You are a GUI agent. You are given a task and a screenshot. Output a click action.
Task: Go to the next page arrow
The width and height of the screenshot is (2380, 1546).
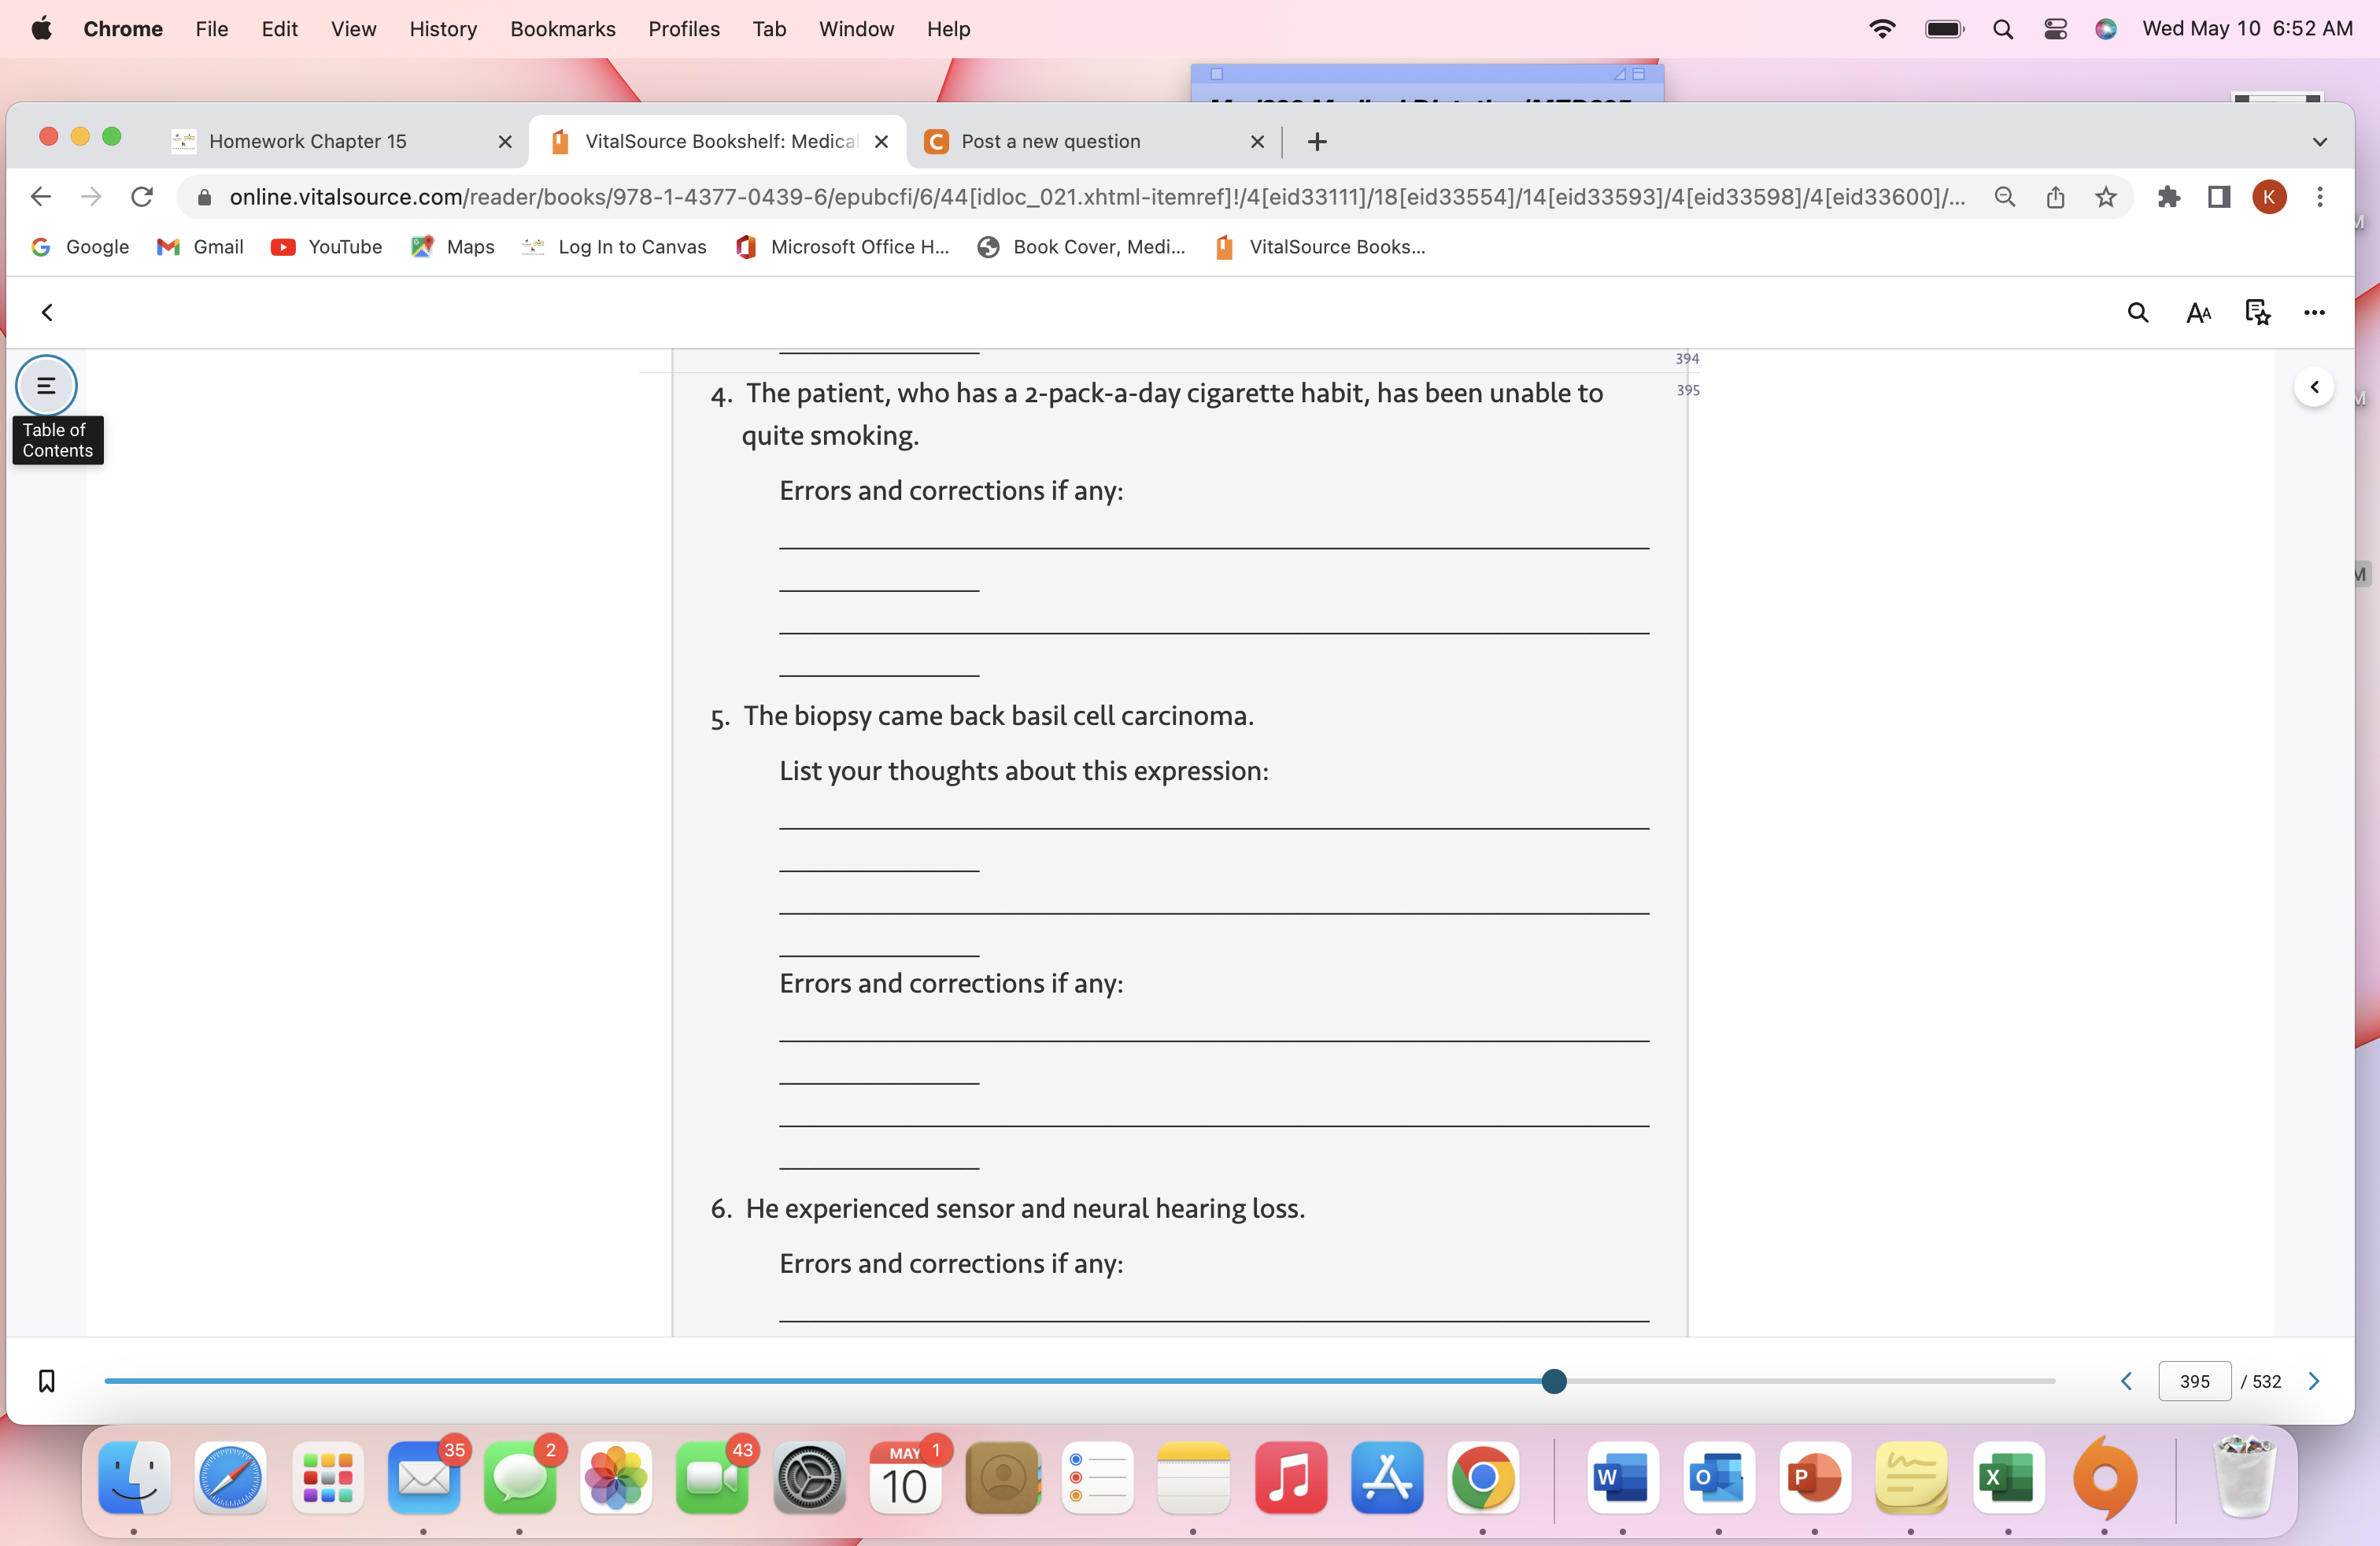pos(2314,1381)
